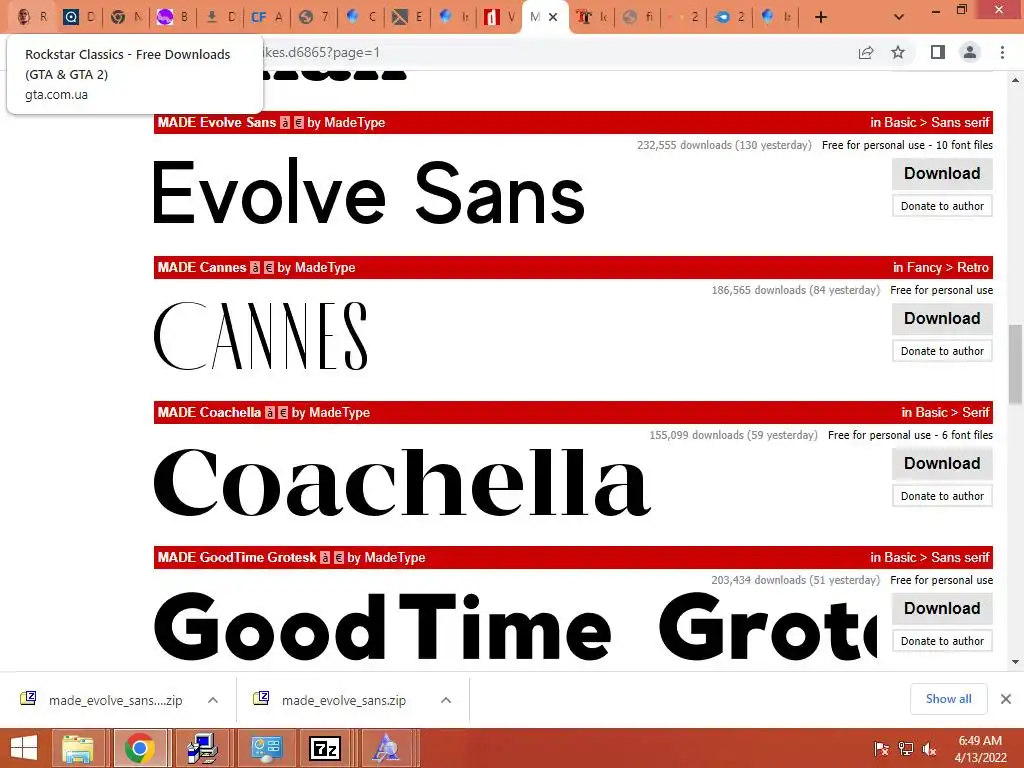Close the downloads bar
Viewport: 1024px width, 768px height.
(x=1006, y=699)
